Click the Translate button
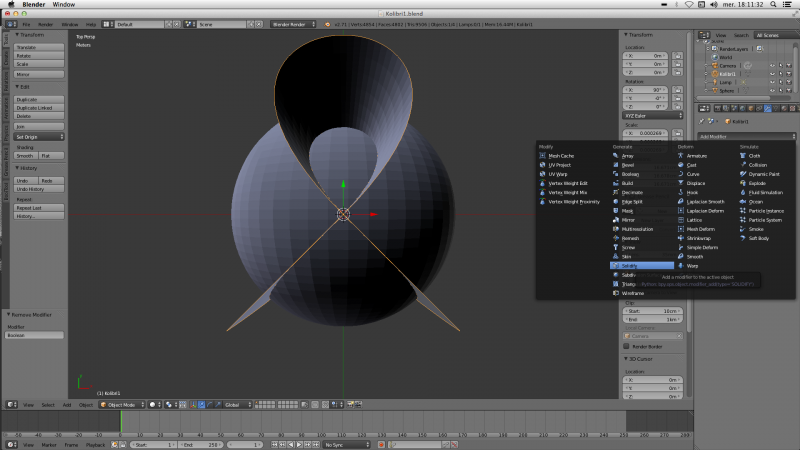 39,47
